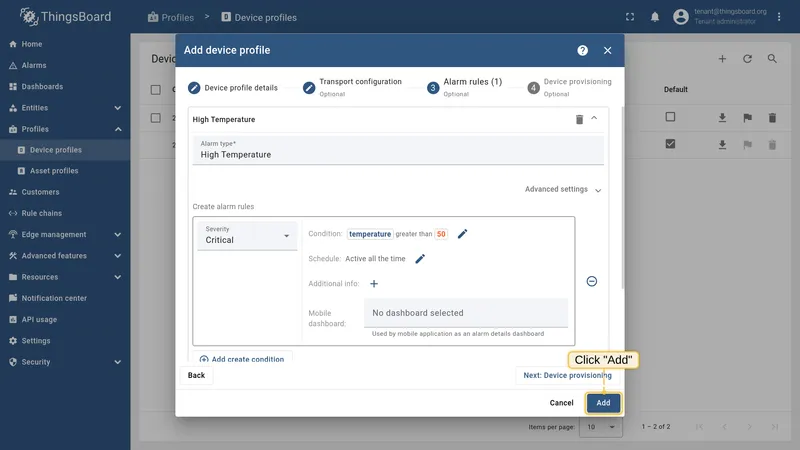
Task: Export the second row device profile
Action: [x=722, y=145]
